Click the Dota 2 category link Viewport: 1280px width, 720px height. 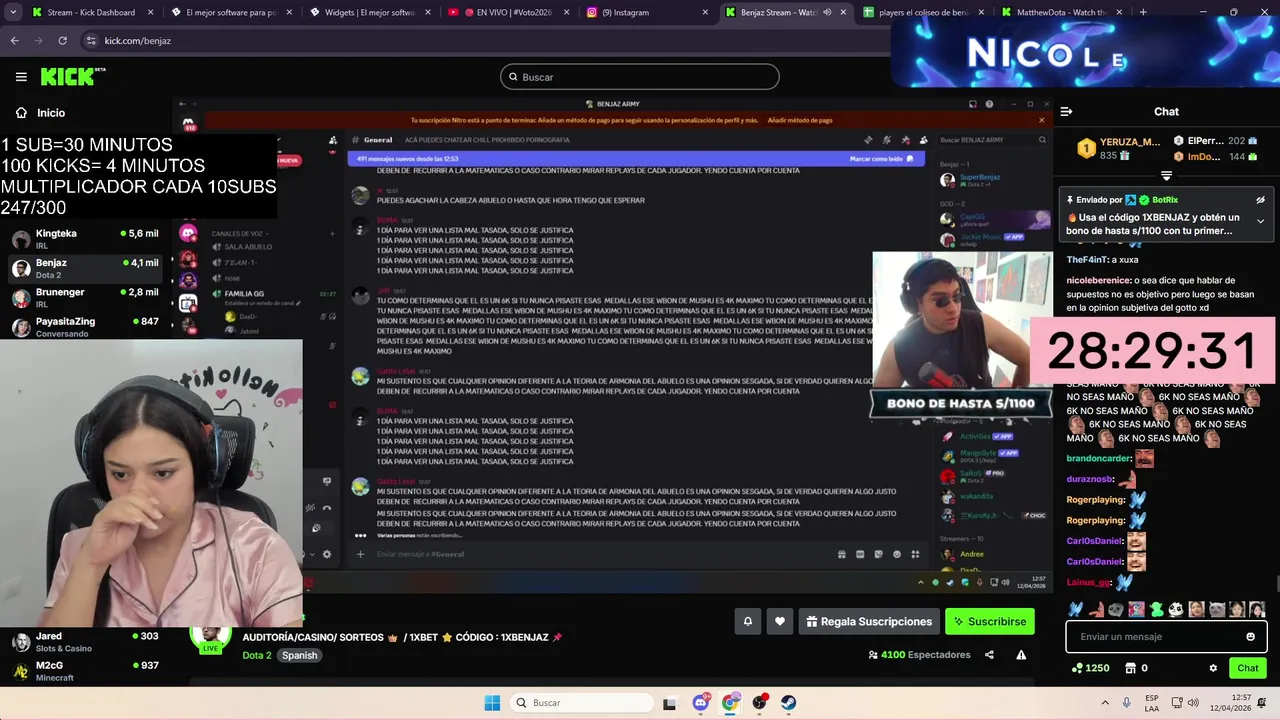[x=256, y=655]
